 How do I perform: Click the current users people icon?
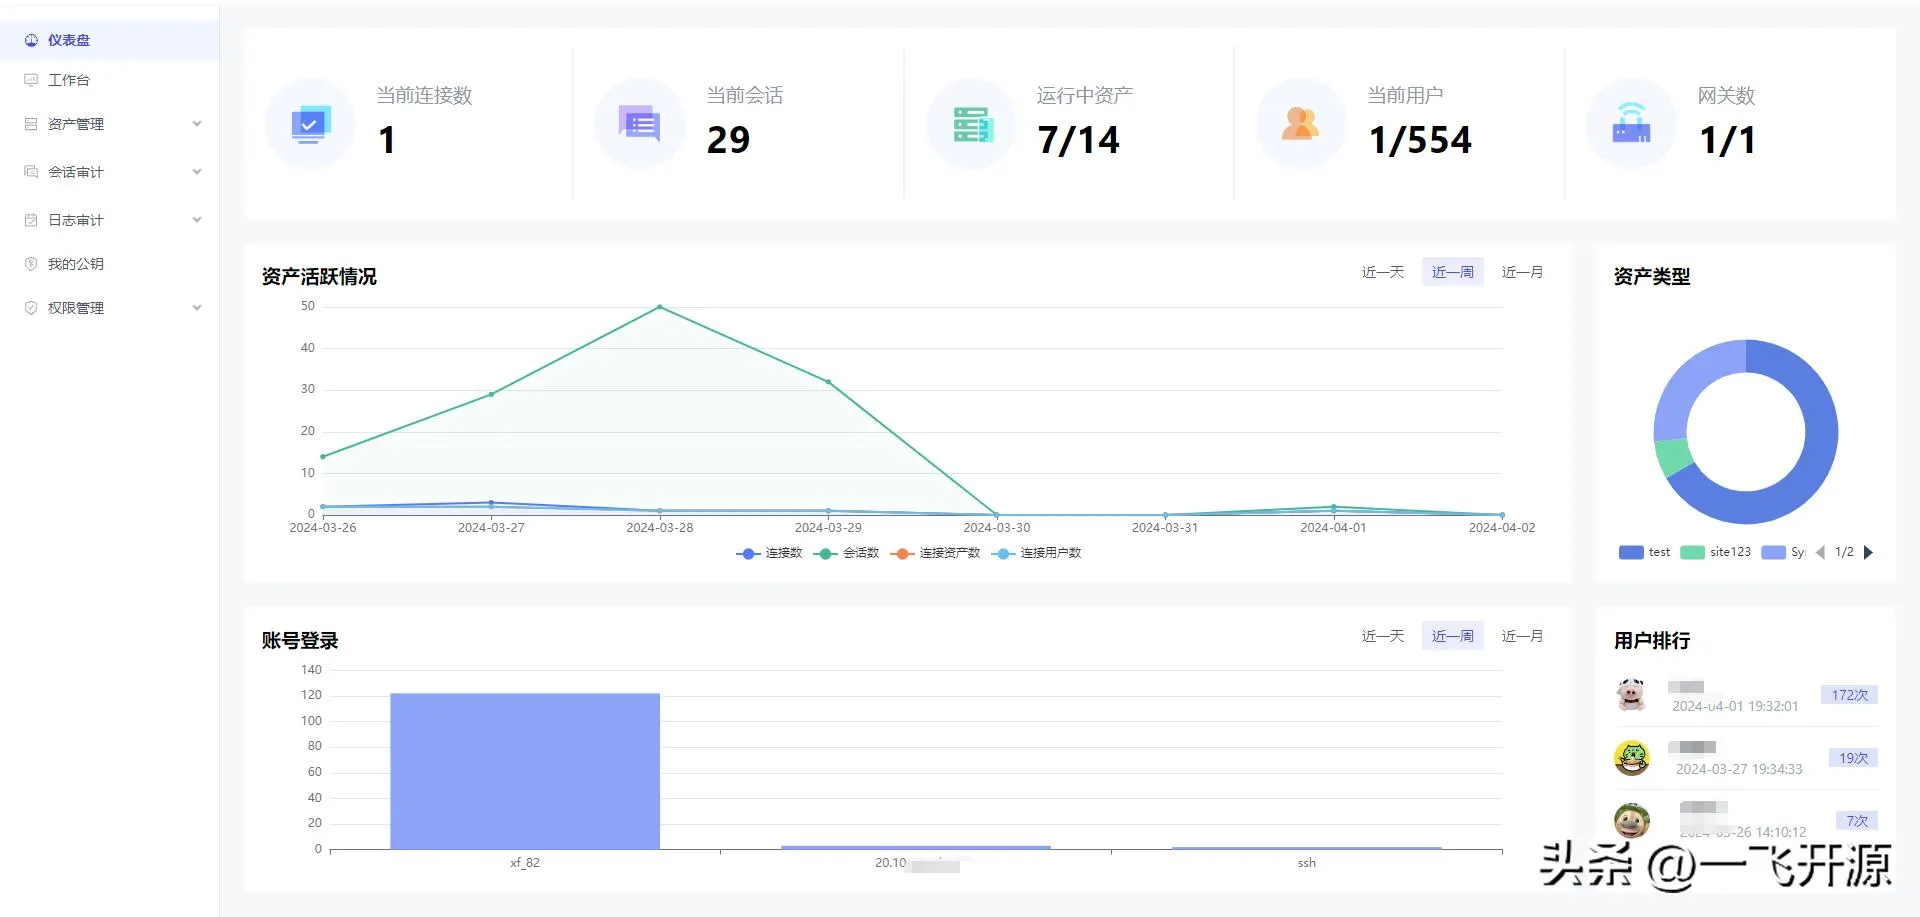(x=1300, y=124)
